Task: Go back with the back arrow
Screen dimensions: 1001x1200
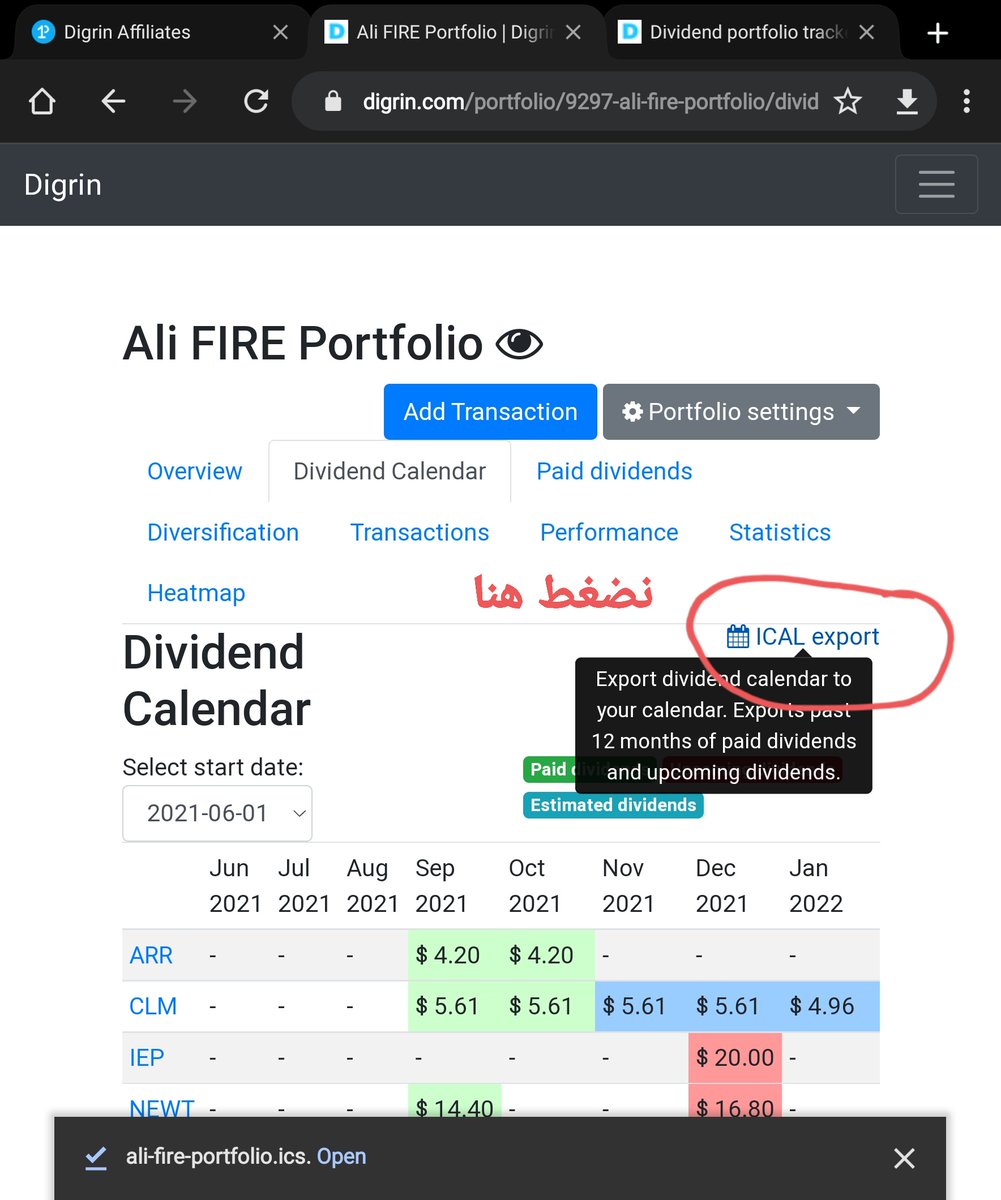Action: pos(113,101)
